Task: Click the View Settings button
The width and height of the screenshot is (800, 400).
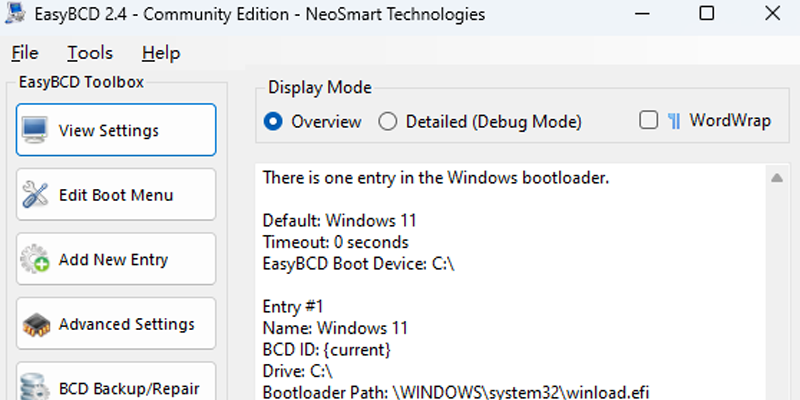Action: click(116, 130)
